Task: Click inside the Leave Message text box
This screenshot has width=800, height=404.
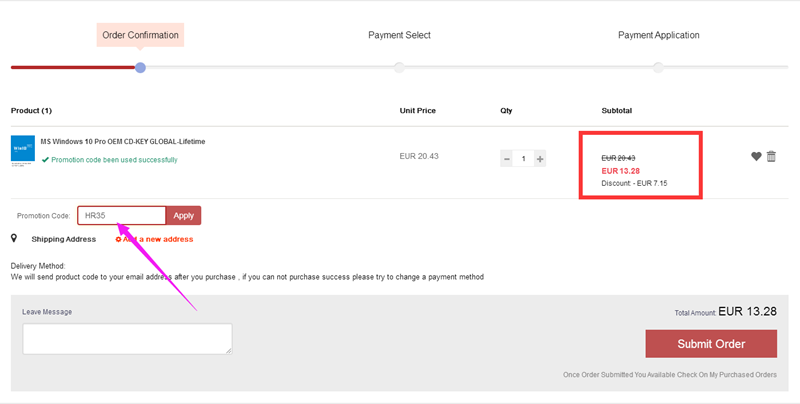Action: (127, 338)
